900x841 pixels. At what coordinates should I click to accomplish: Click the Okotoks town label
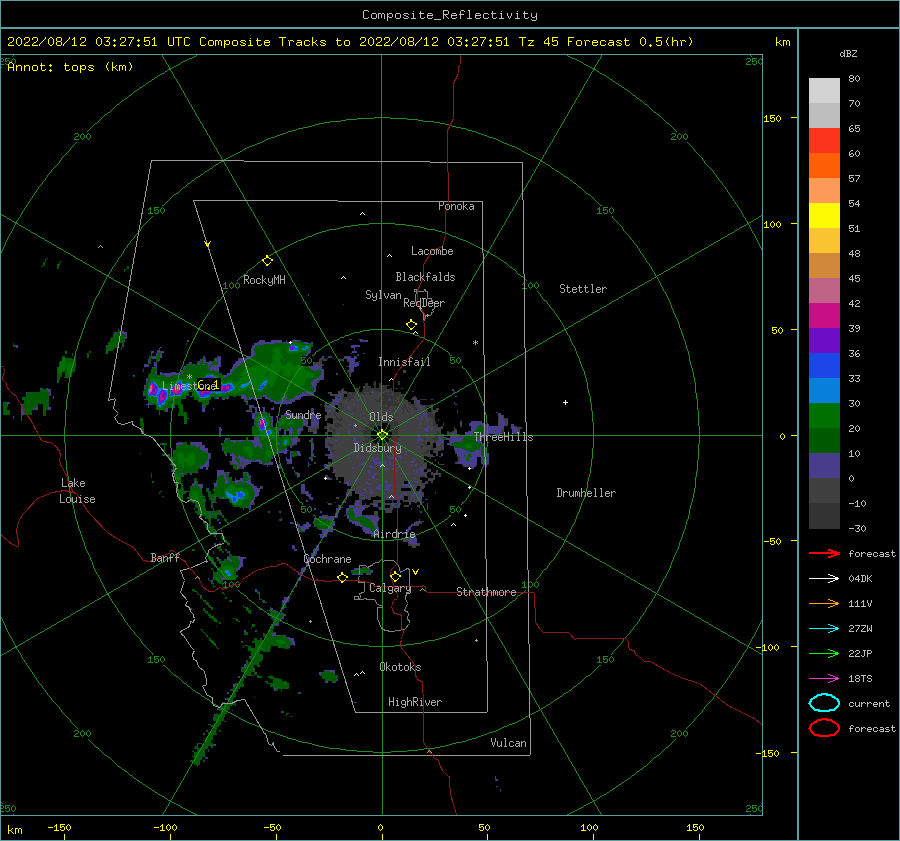click(400, 667)
